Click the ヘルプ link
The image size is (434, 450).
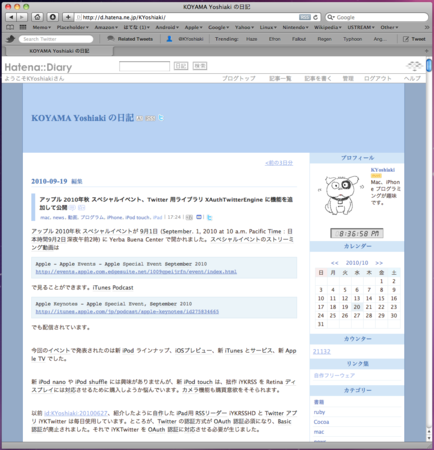point(412,78)
